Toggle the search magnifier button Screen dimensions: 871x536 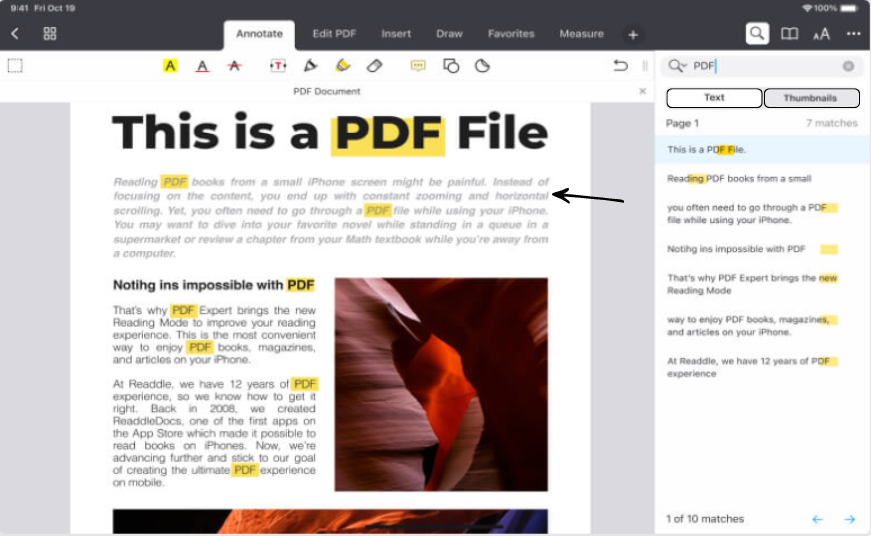[757, 34]
